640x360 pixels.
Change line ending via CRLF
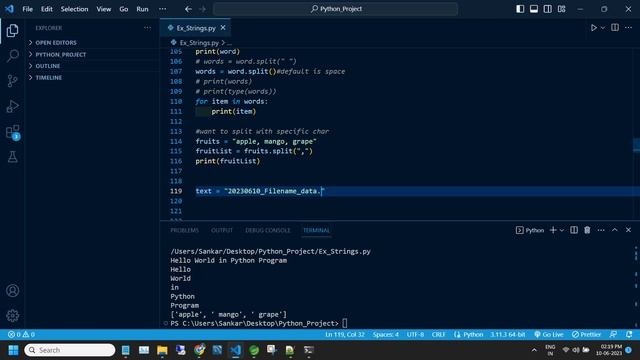point(438,334)
